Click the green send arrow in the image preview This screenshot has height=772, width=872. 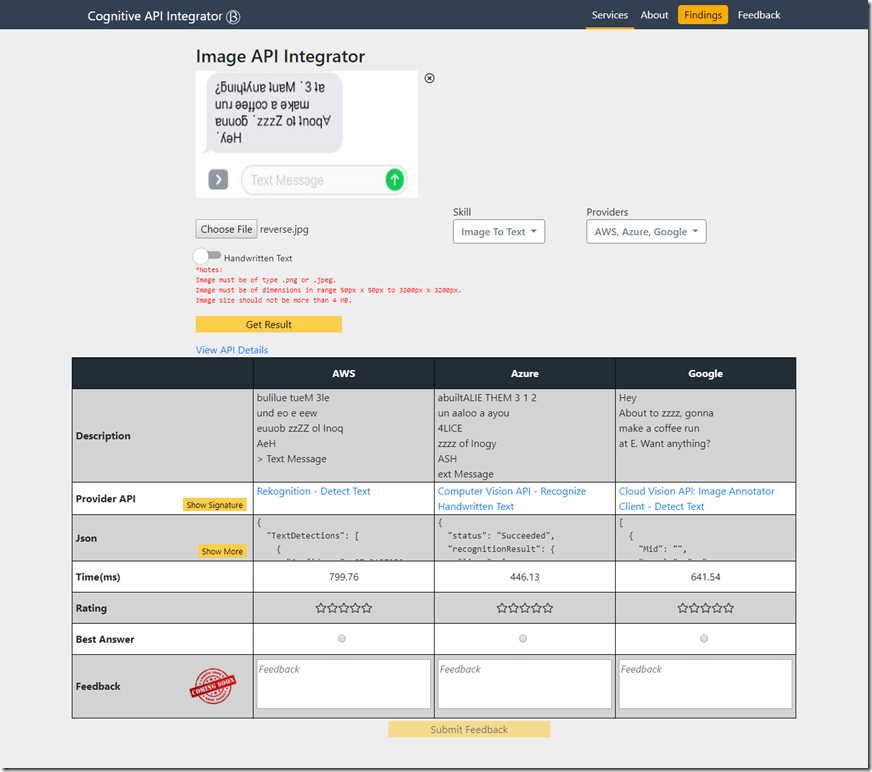click(394, 180)
